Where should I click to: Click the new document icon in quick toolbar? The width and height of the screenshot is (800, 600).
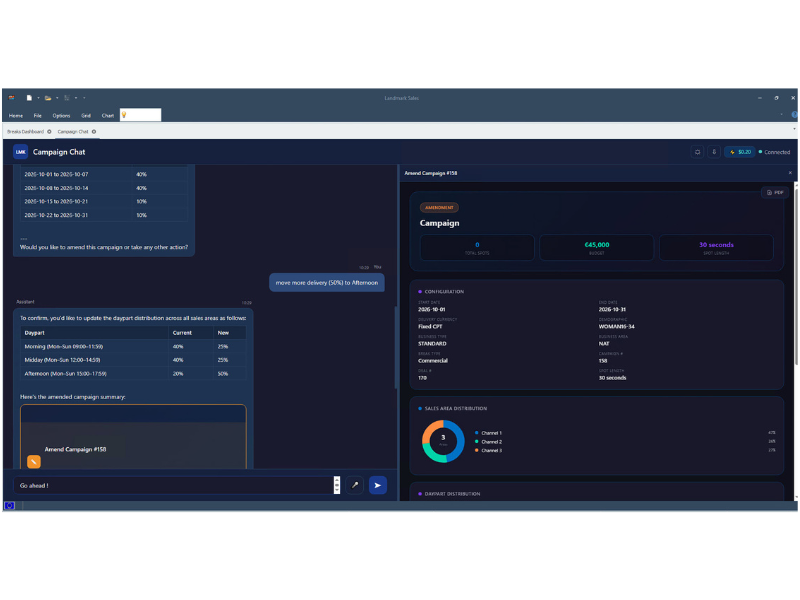coord(29,98)
